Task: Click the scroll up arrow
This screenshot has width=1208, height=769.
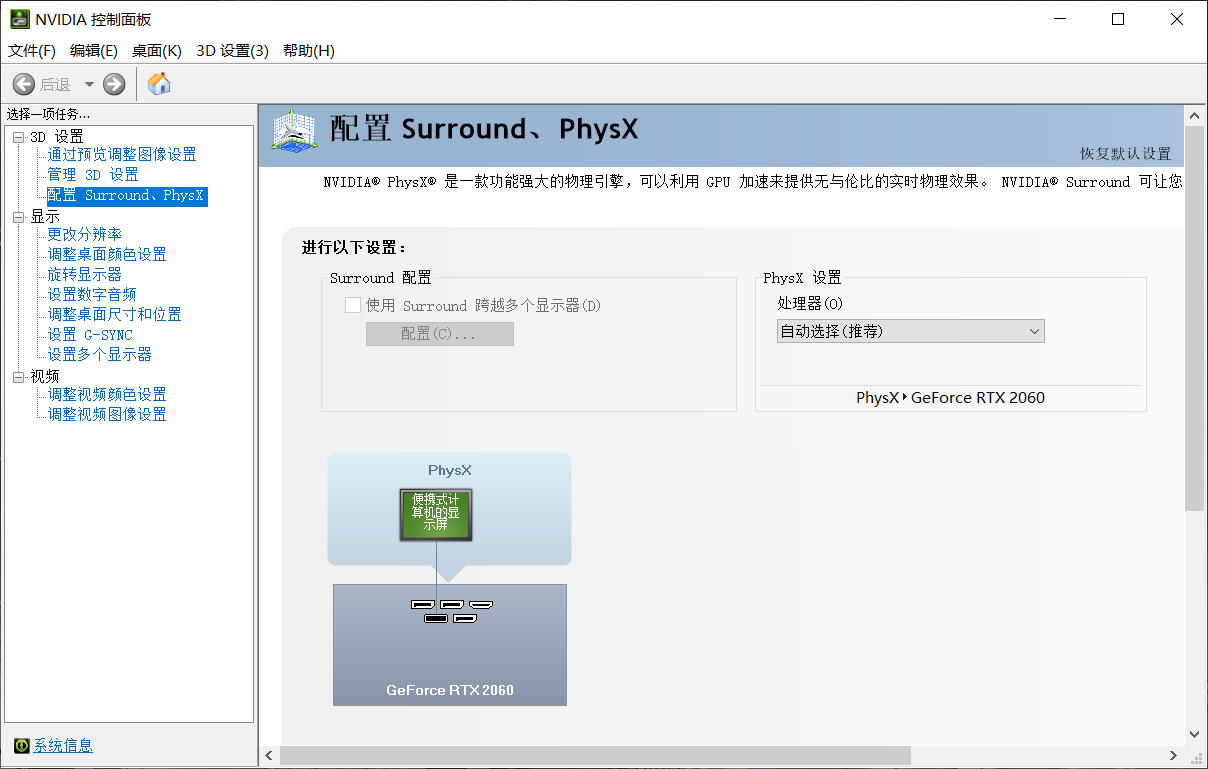Action: pos(1195,117)
